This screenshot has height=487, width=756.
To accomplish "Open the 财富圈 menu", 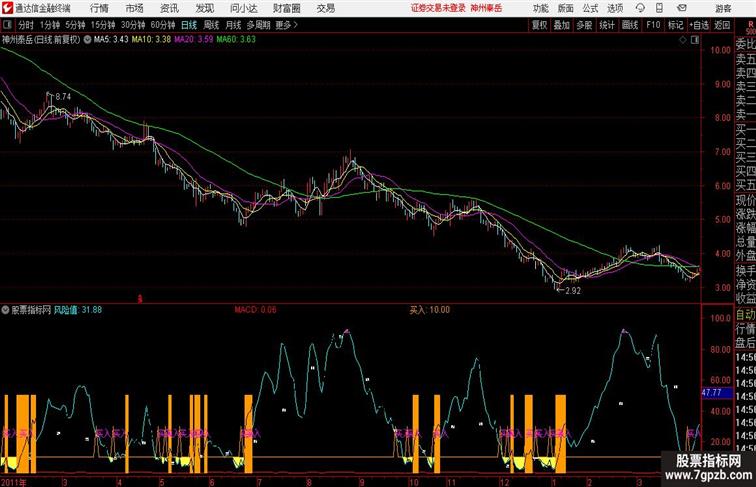I will 286,8.
